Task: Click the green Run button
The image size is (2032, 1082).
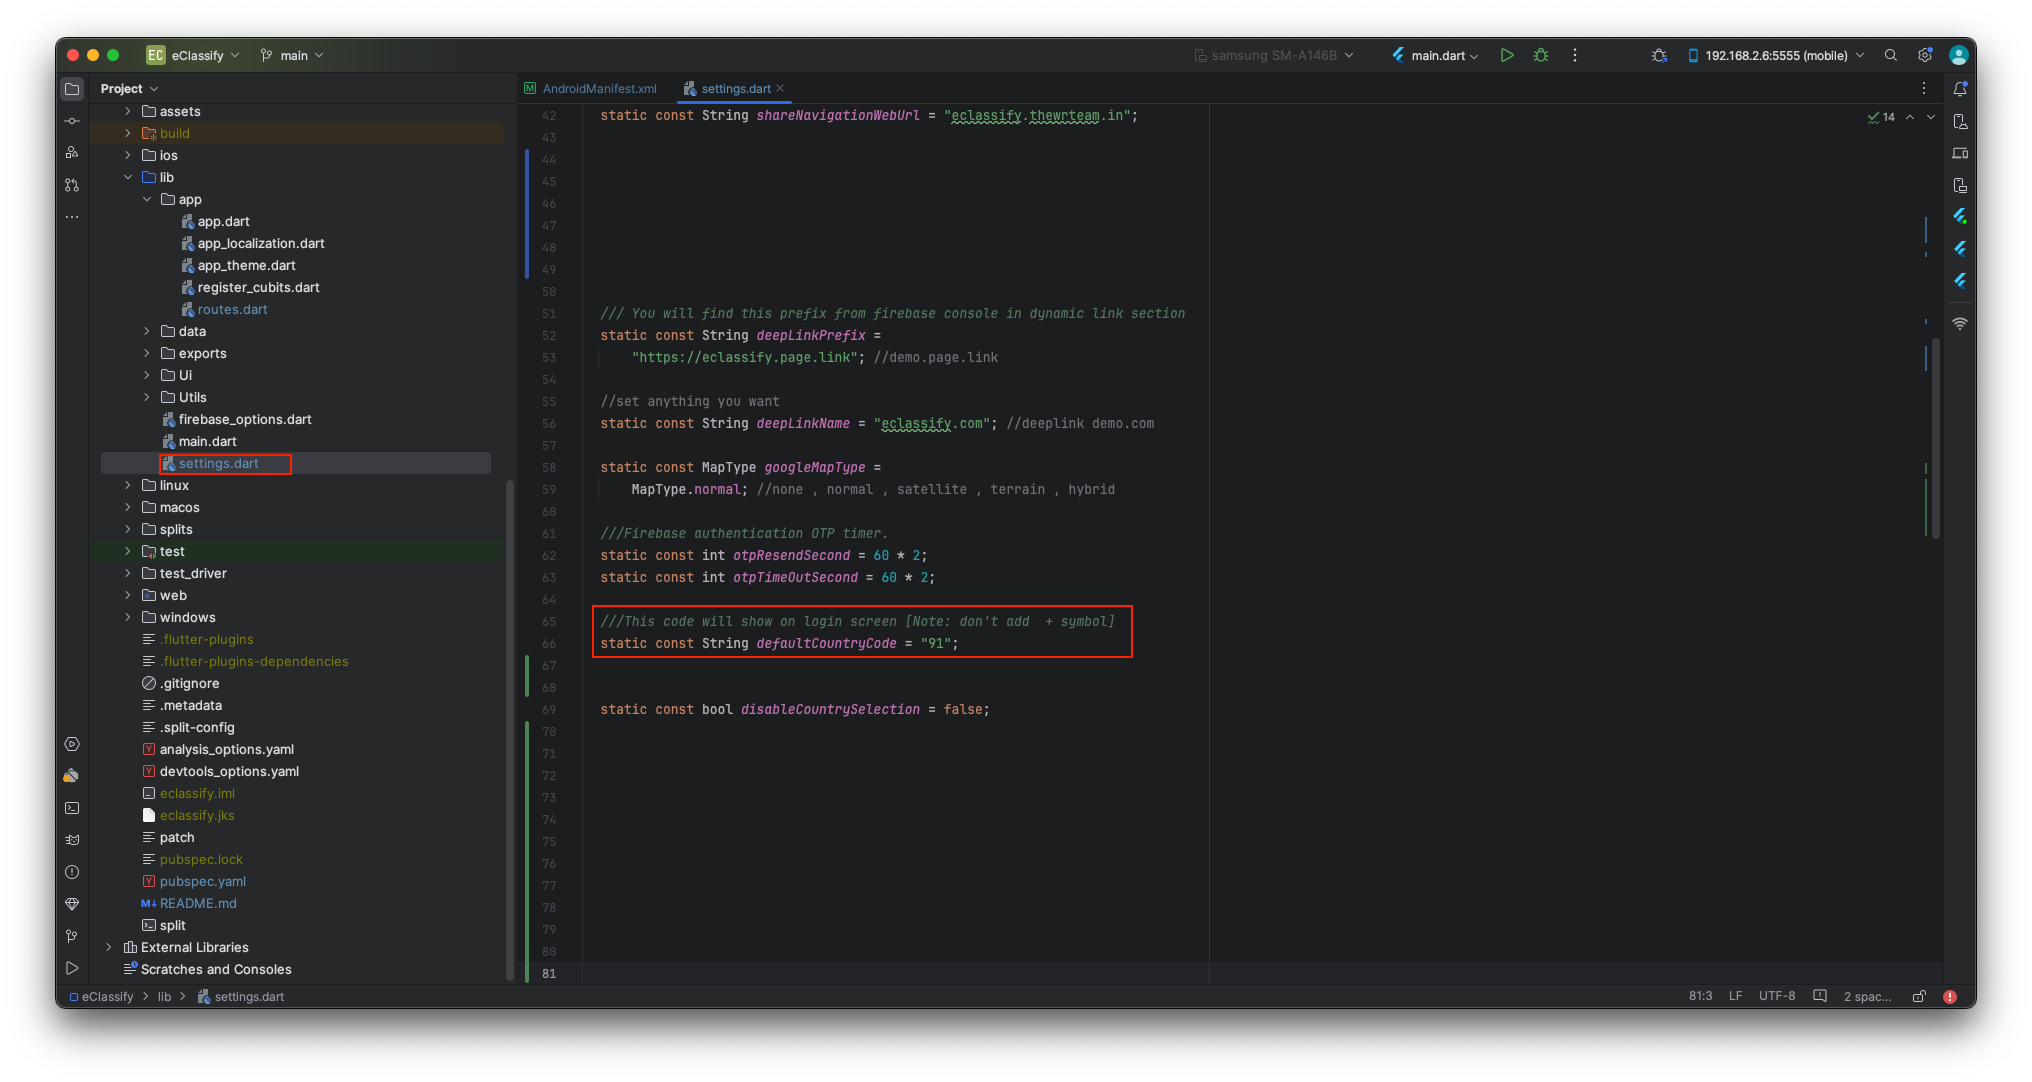Action: pos(1506,56)
